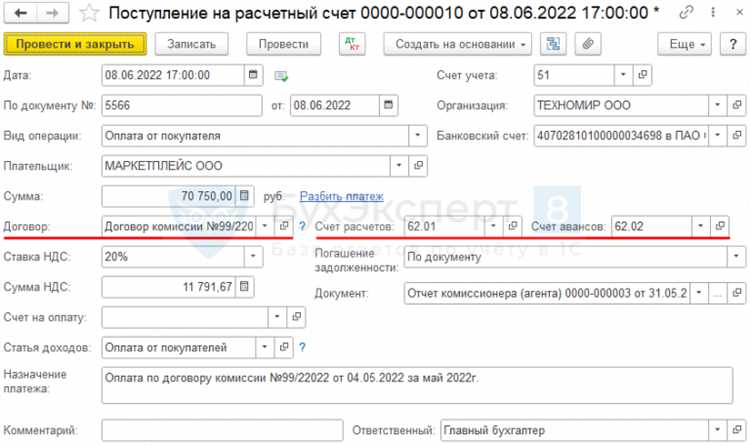Click the empty Комментарий field
This screenshot has height=445, width=750.
[222, 430]
